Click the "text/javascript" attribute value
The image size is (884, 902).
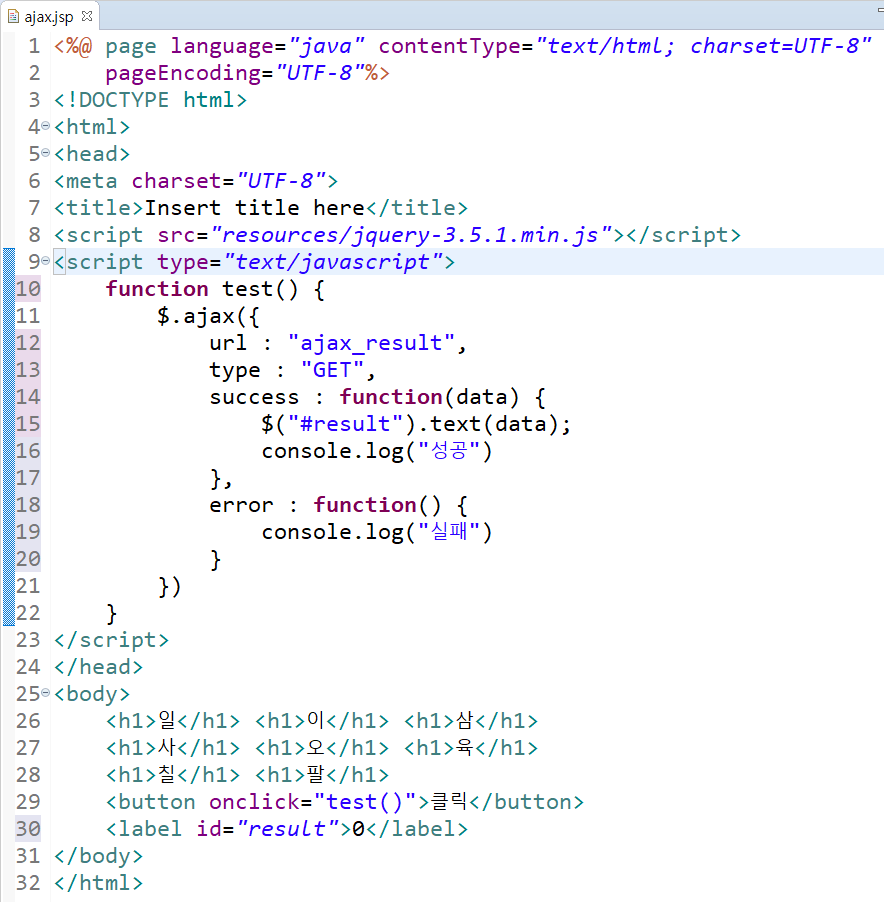pyautogui.click(x=333, y=262)
